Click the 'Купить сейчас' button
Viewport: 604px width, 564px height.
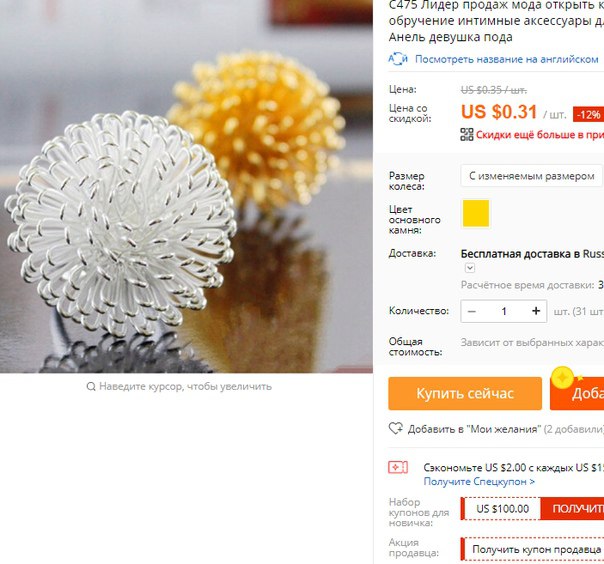tap(465, 393)
